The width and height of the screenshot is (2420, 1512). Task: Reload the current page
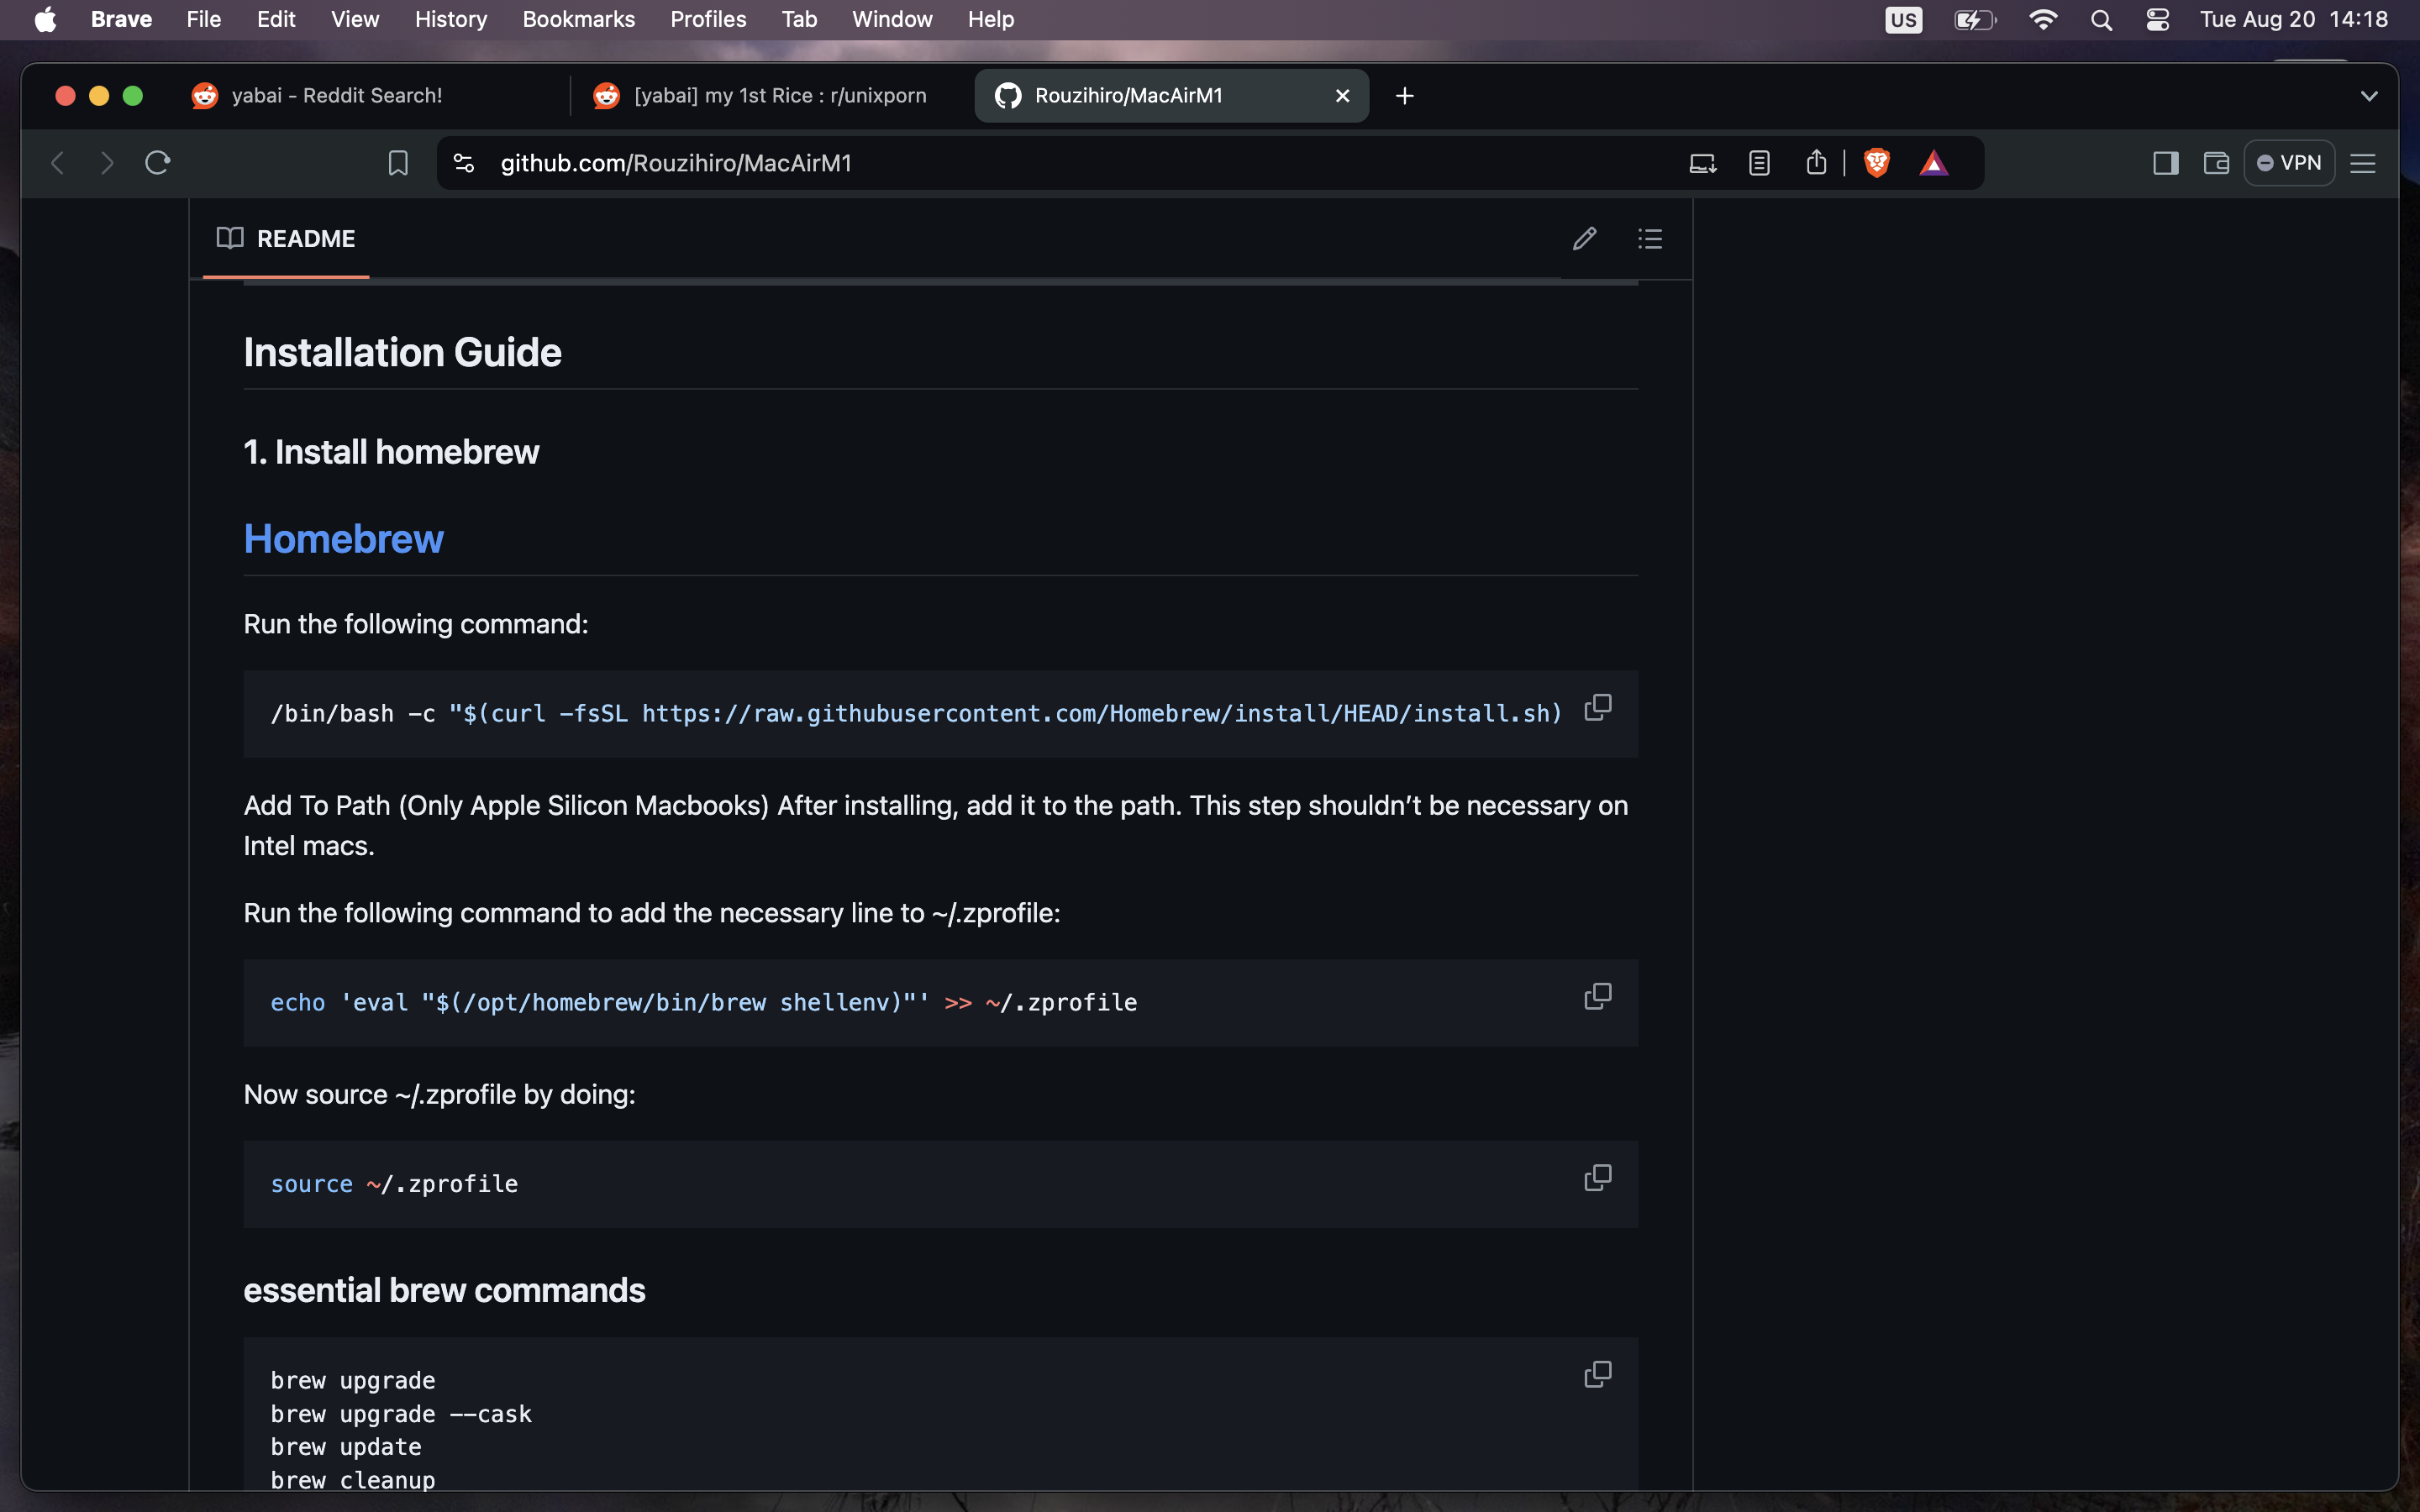157,162
